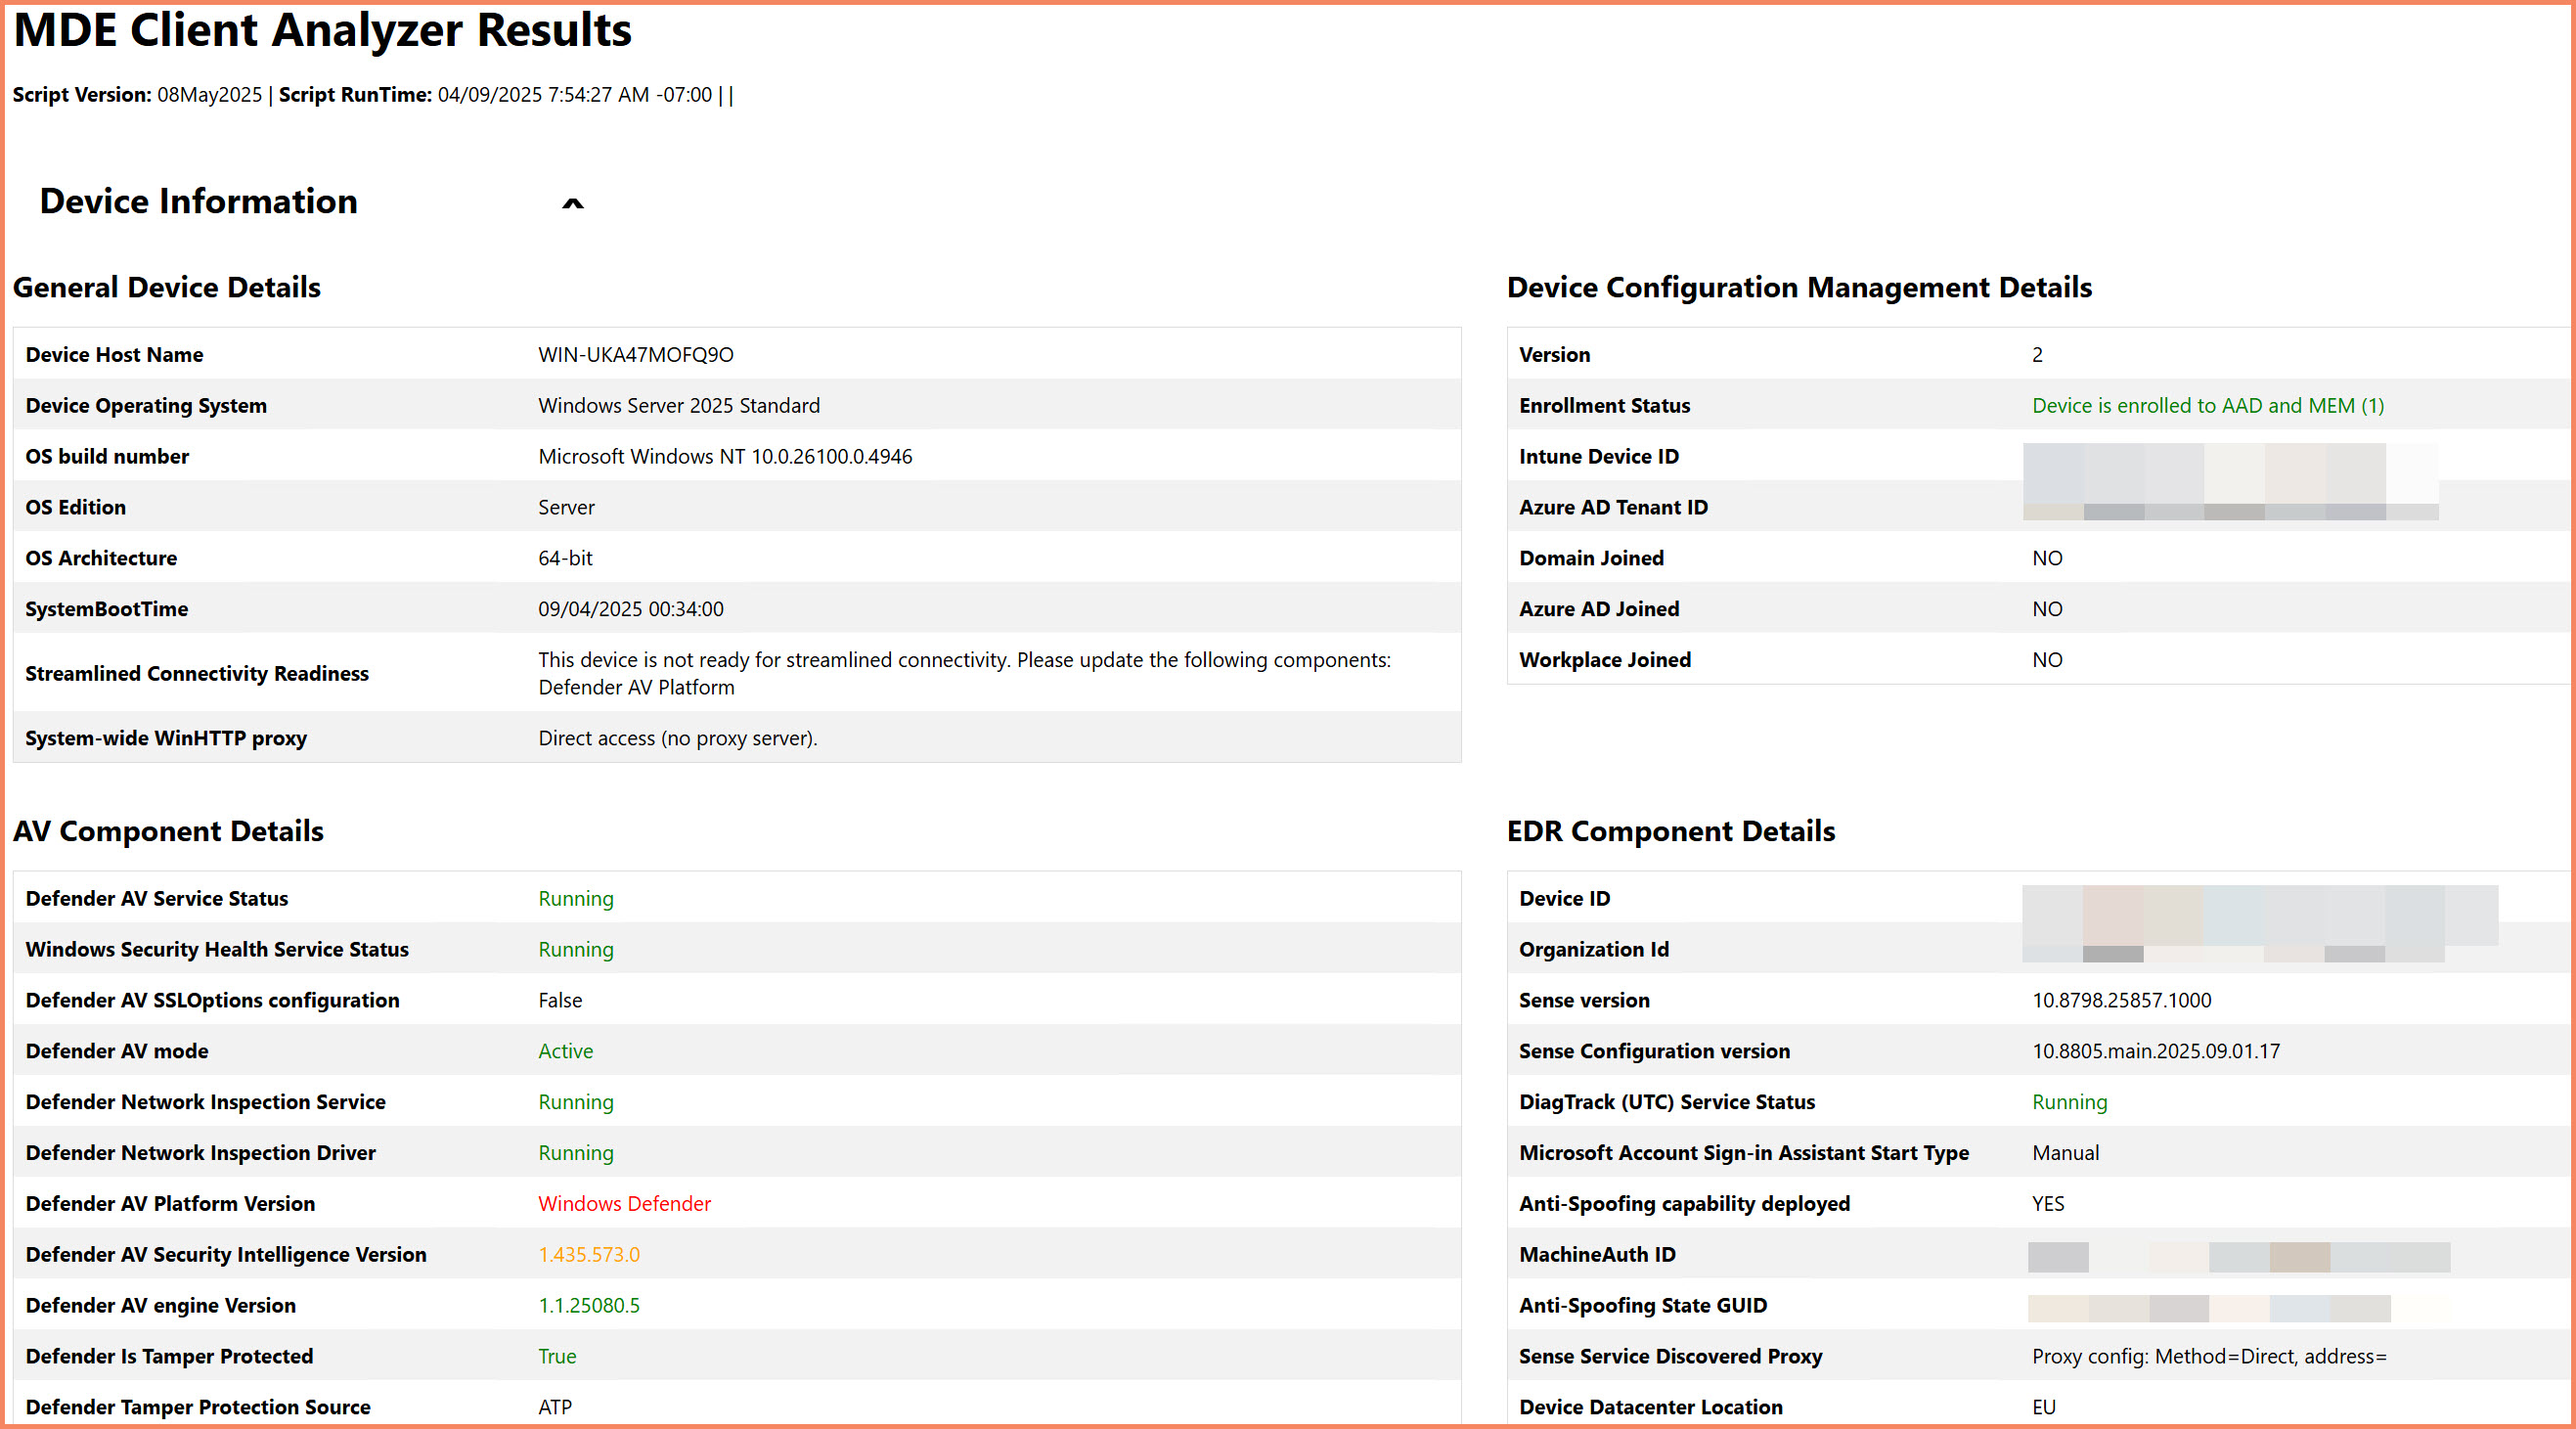
Task: Select Direct access (no proxy server) text
Action: (678, 738)
